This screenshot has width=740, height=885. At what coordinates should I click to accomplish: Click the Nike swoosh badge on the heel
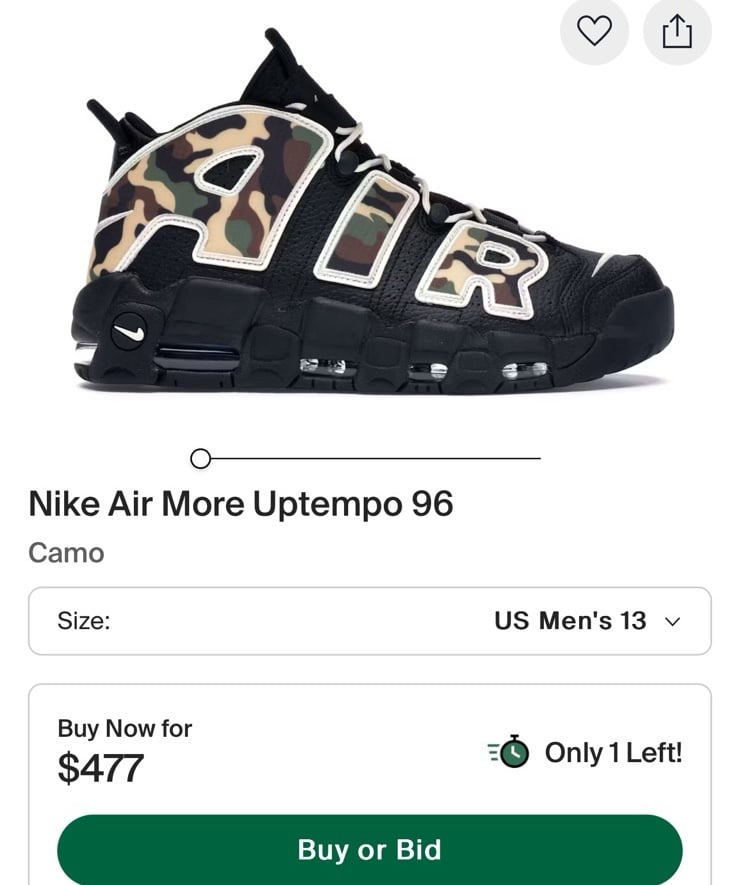(x=128, y=331)
